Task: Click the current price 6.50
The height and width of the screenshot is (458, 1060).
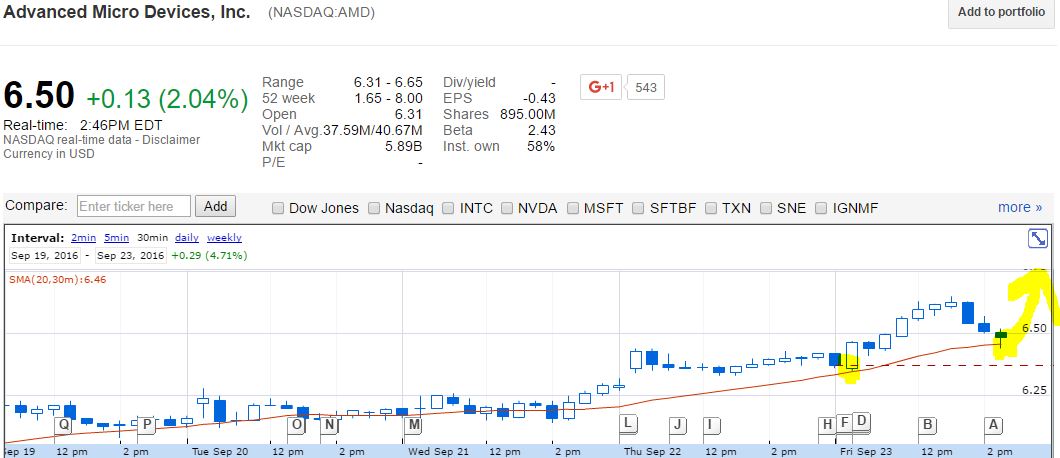Action: coord(39,95)
